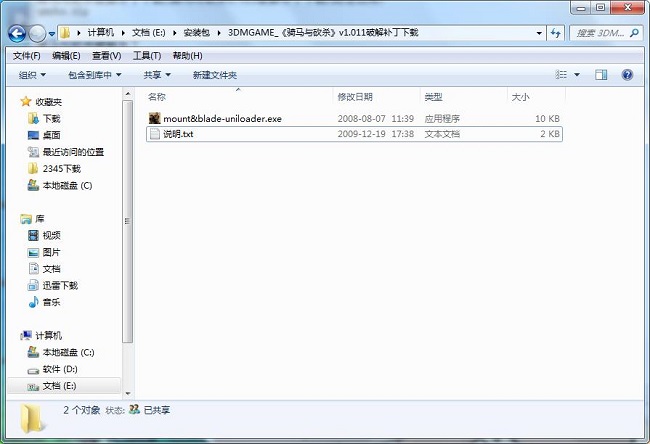Viewport: 650px width, 444px height.
Task: Expand arrow after 计算机 in address path
Action: point(123,33)
